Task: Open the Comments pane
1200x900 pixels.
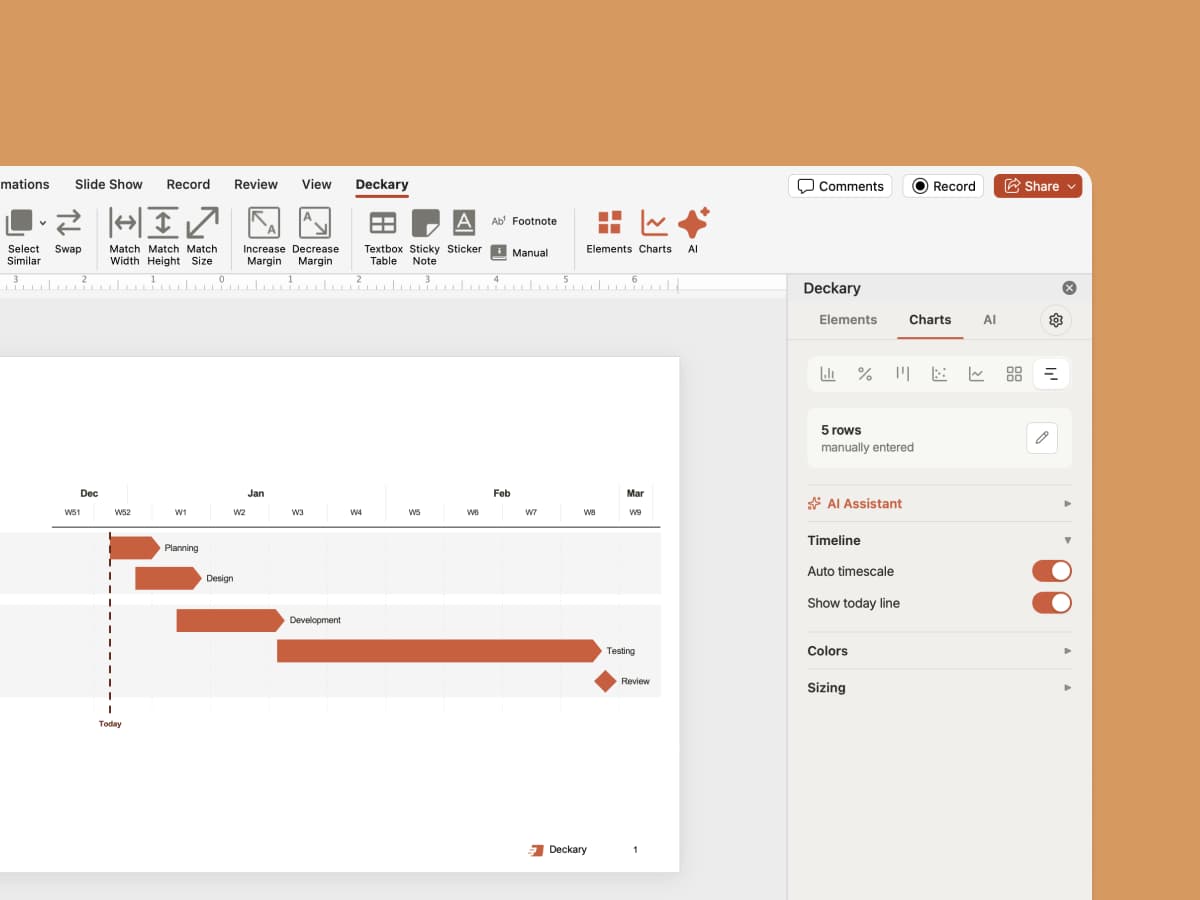Action: (x=840, y=186)
